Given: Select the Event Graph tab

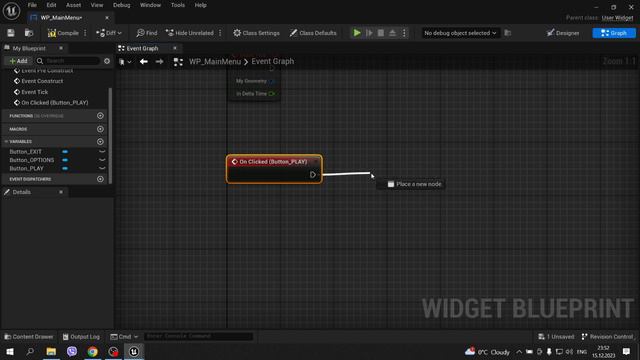Looking at the screenshot, I should tap(142, 48).
